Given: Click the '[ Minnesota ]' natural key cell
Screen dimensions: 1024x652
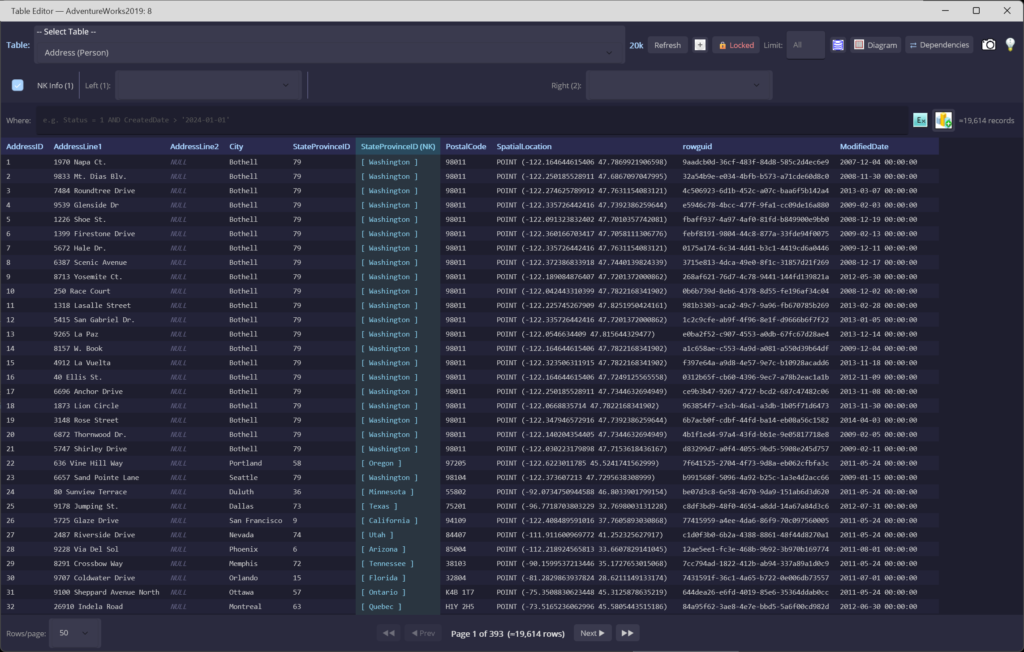Looking at the screenshot, I should [387, 492].
